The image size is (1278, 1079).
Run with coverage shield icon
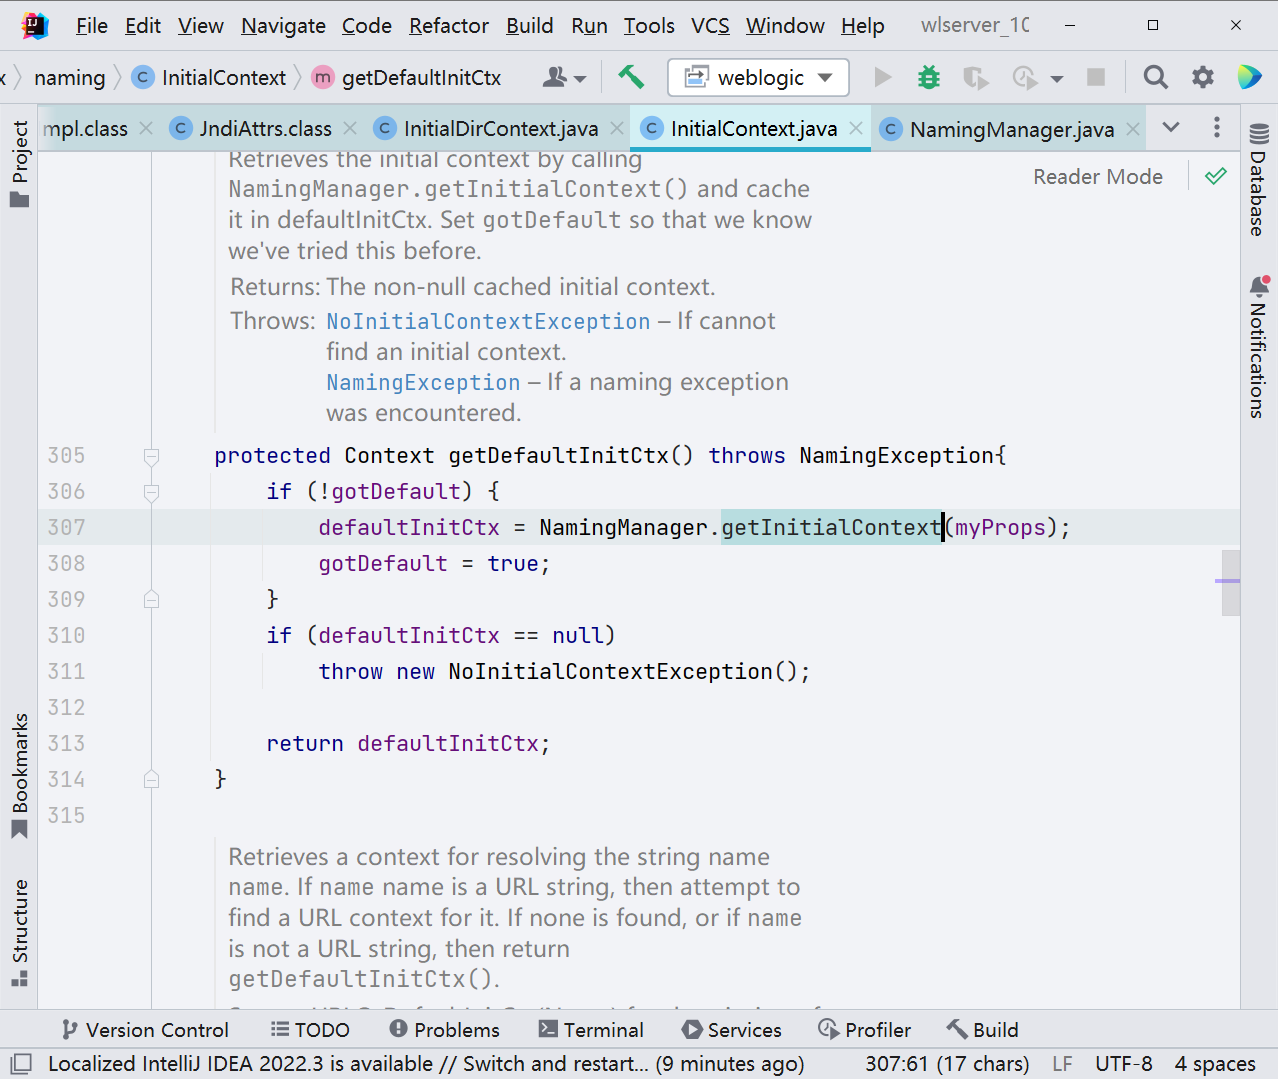pyautogui.click(x=975, y=77)
